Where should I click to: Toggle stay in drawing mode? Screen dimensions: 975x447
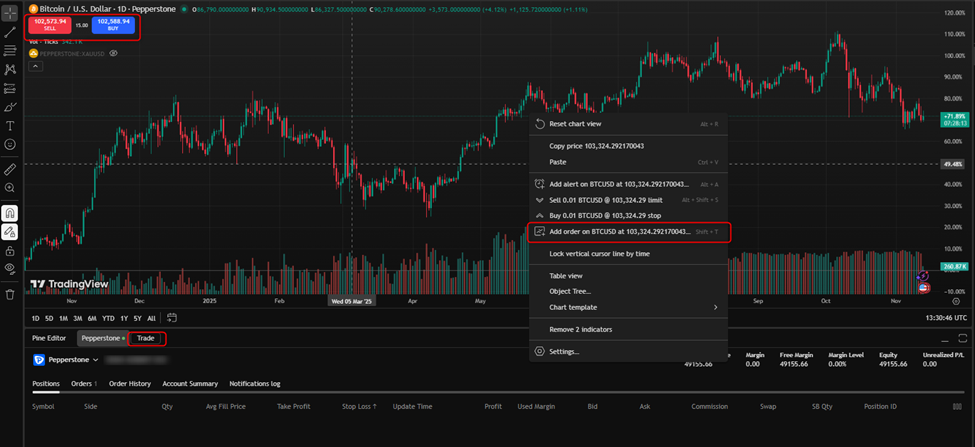pyautogui.click(x=11, y=232)
